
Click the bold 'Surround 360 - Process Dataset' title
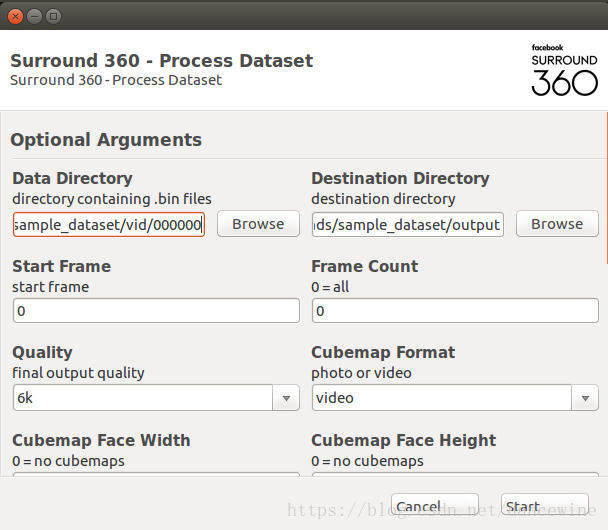pyautogui.click(x=161, y=60)
